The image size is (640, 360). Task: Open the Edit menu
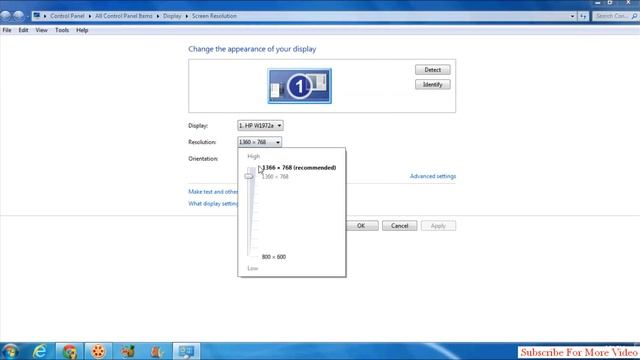click(23, 30)
